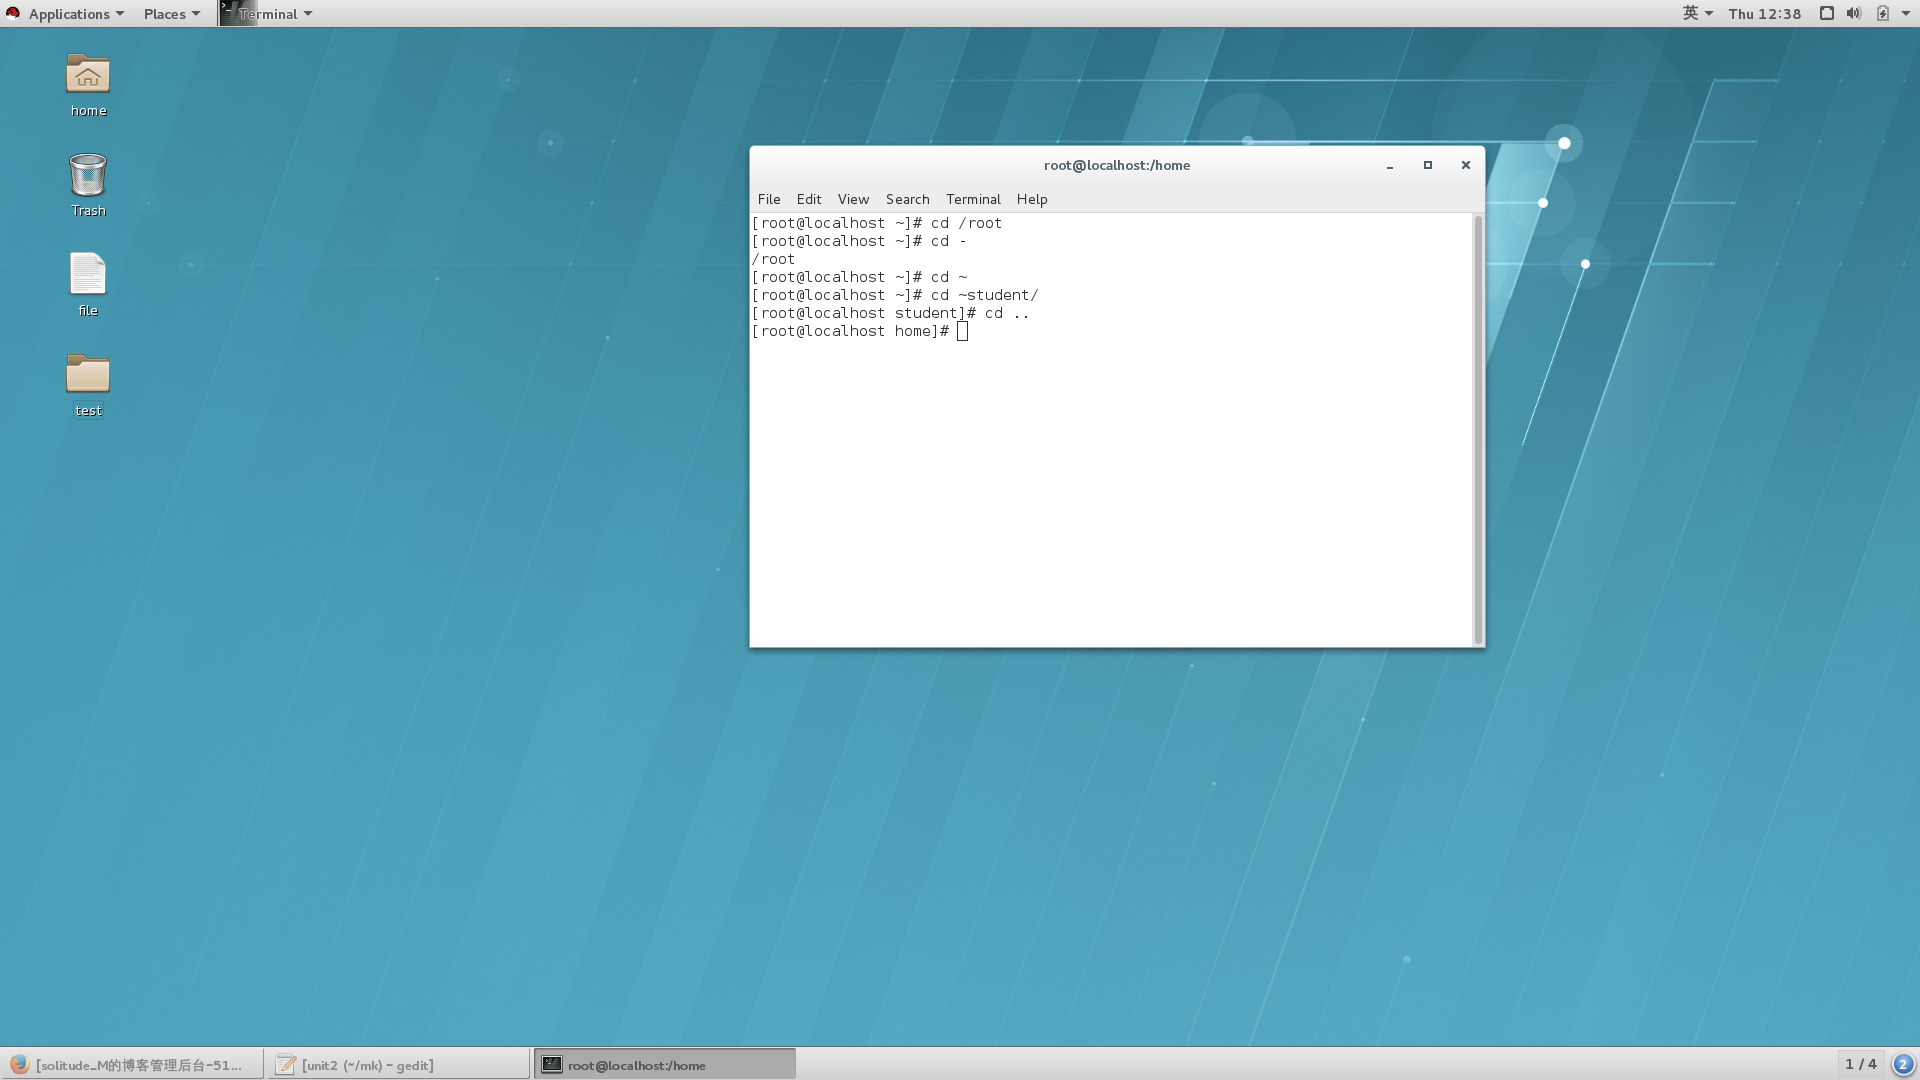Open the Help menu in terminal
The width and height of the screenshot is (1920, 1080).
click(1032, 199)
